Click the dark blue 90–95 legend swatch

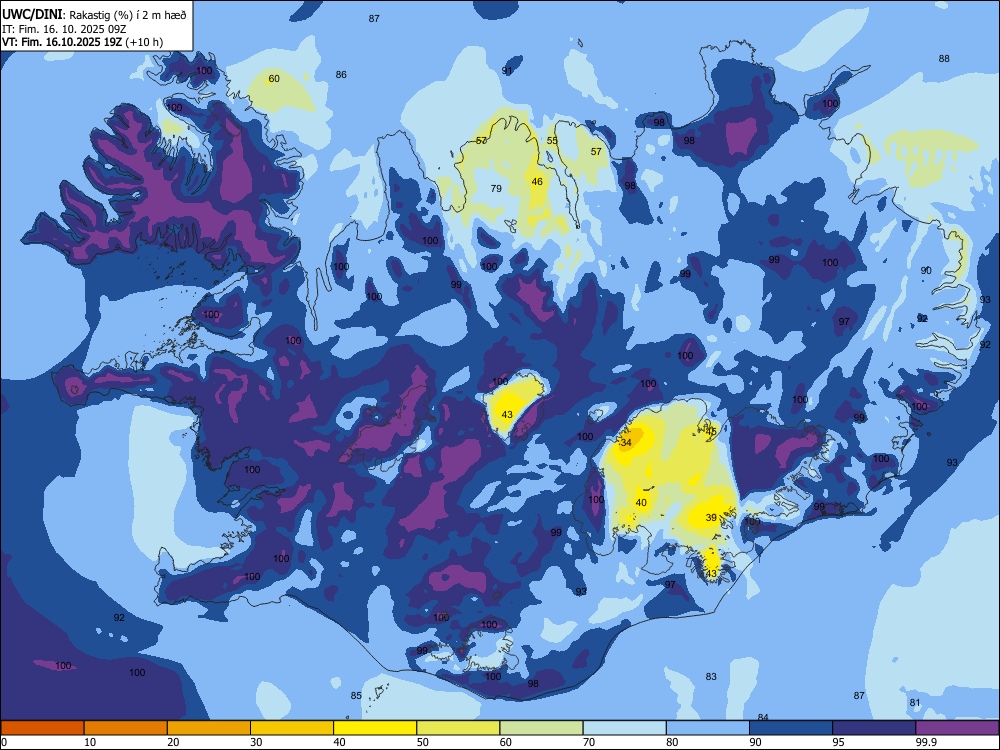(791, 728)
